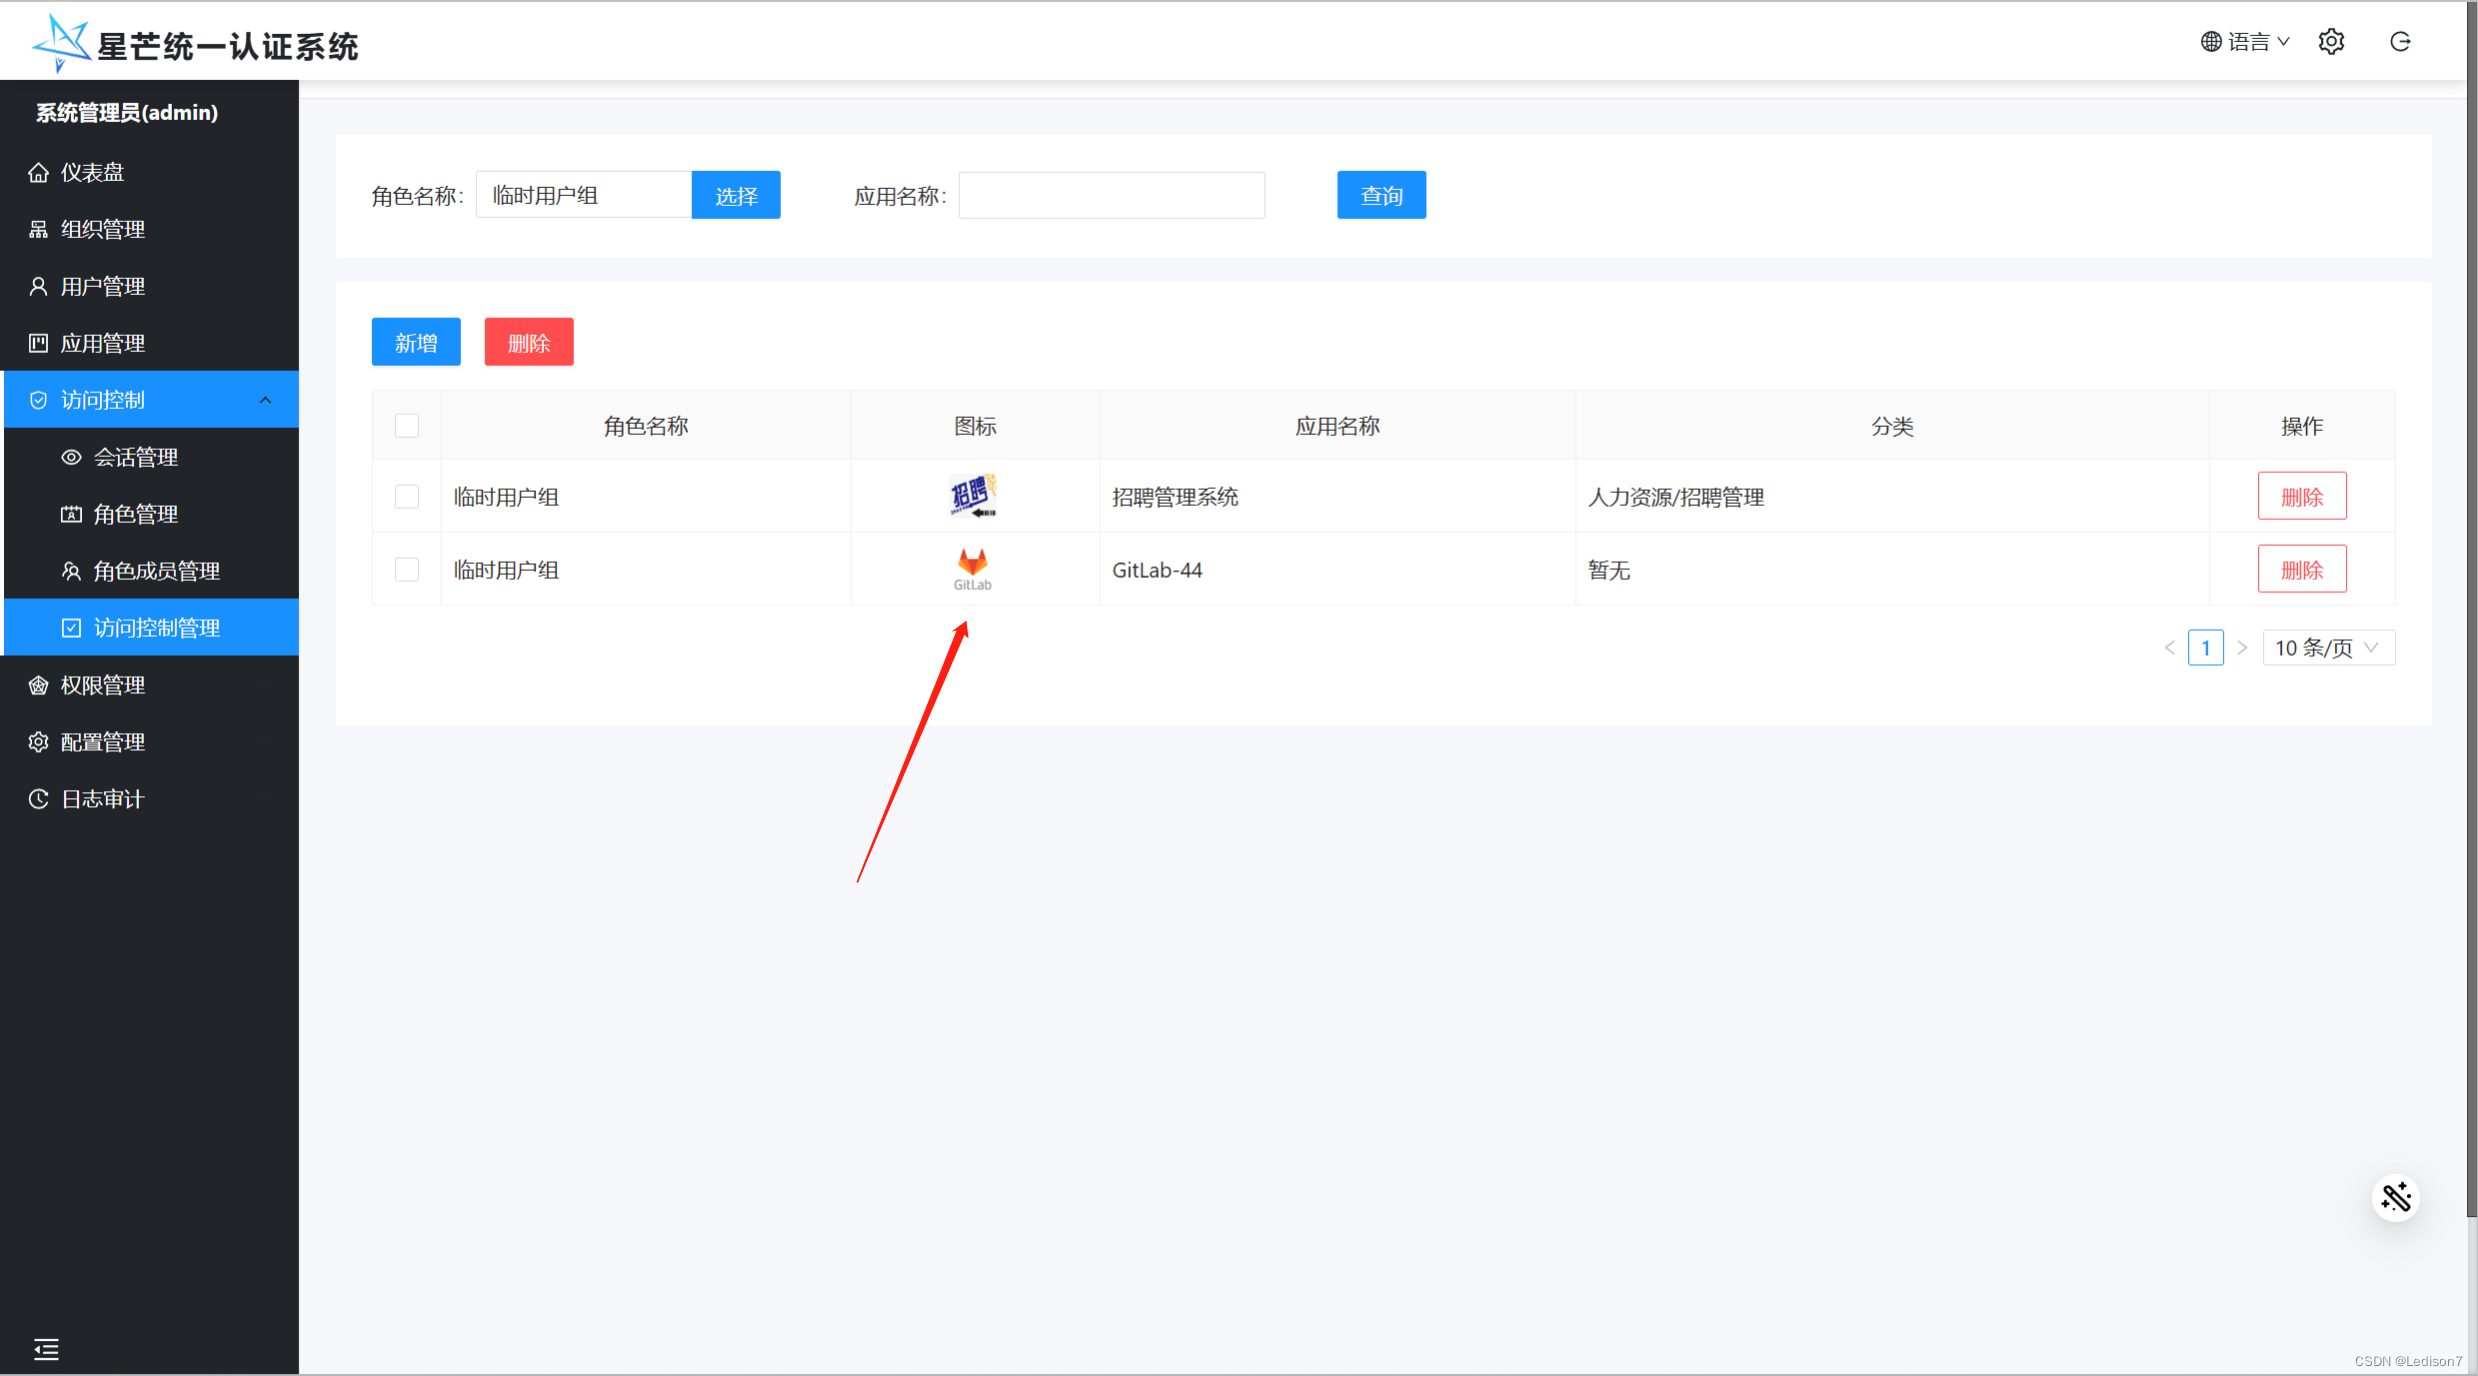This screenshot has width=2478, height=1376.
Task: Tick the checkbox for the GitLab-44 row
Action: 406,568
